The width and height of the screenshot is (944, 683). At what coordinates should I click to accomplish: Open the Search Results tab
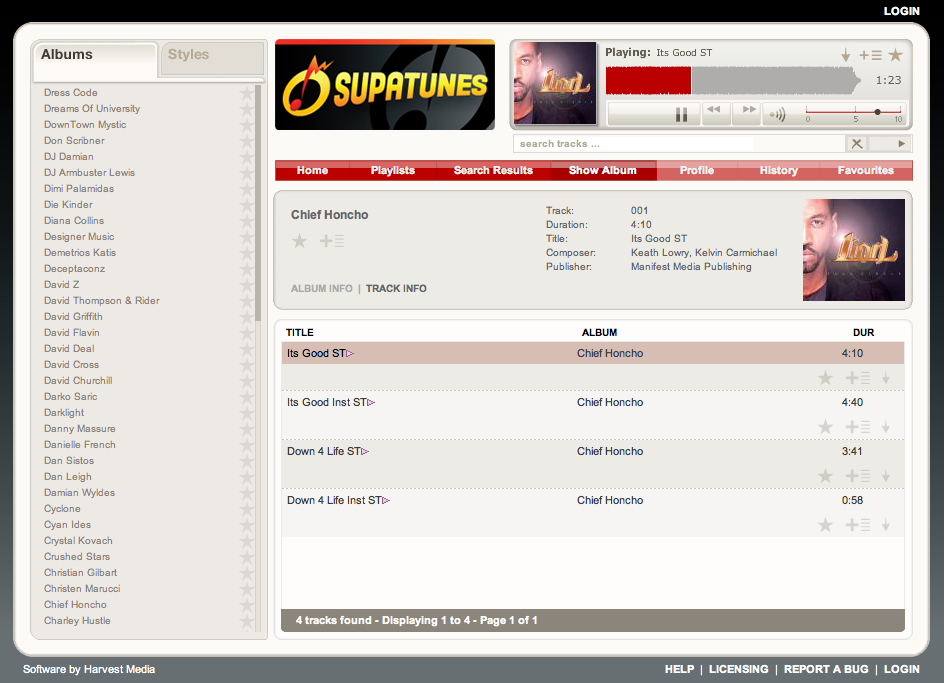coord(493,170)
